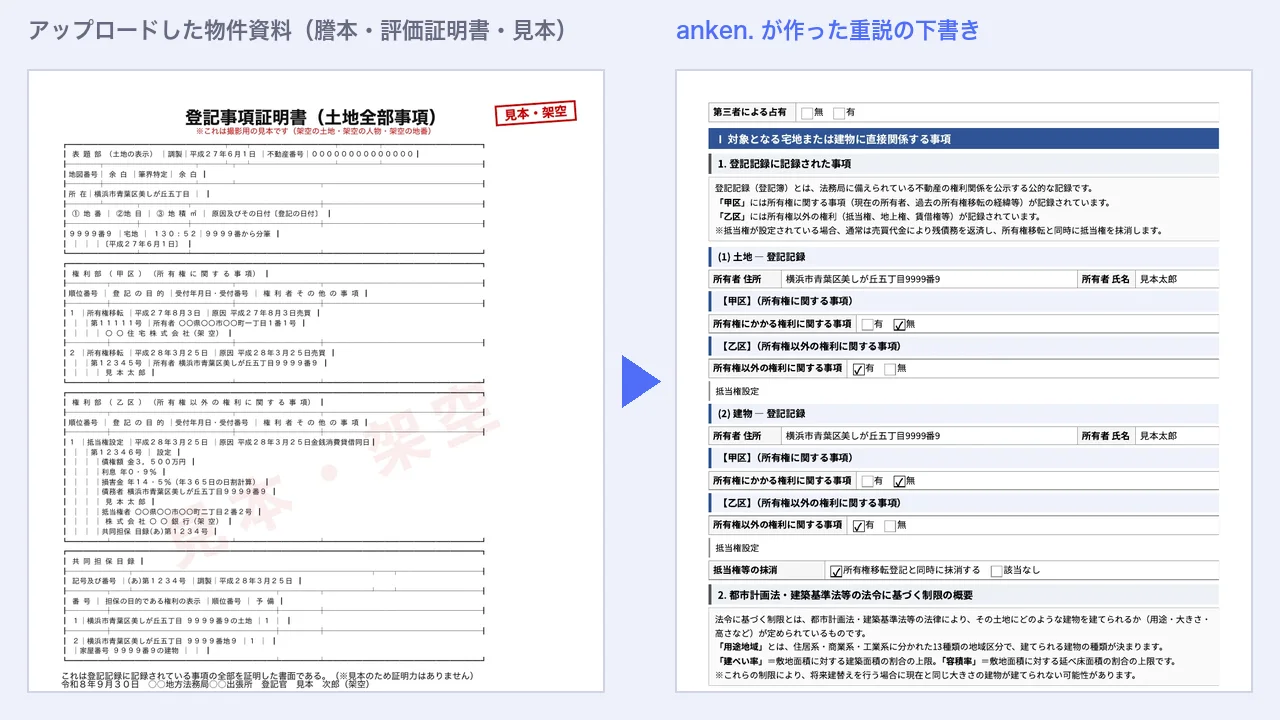The image size is (1280, 720).
Task: Uncheck 無 for building 所有権にかかる権利に関する事項
Action: 899,481
